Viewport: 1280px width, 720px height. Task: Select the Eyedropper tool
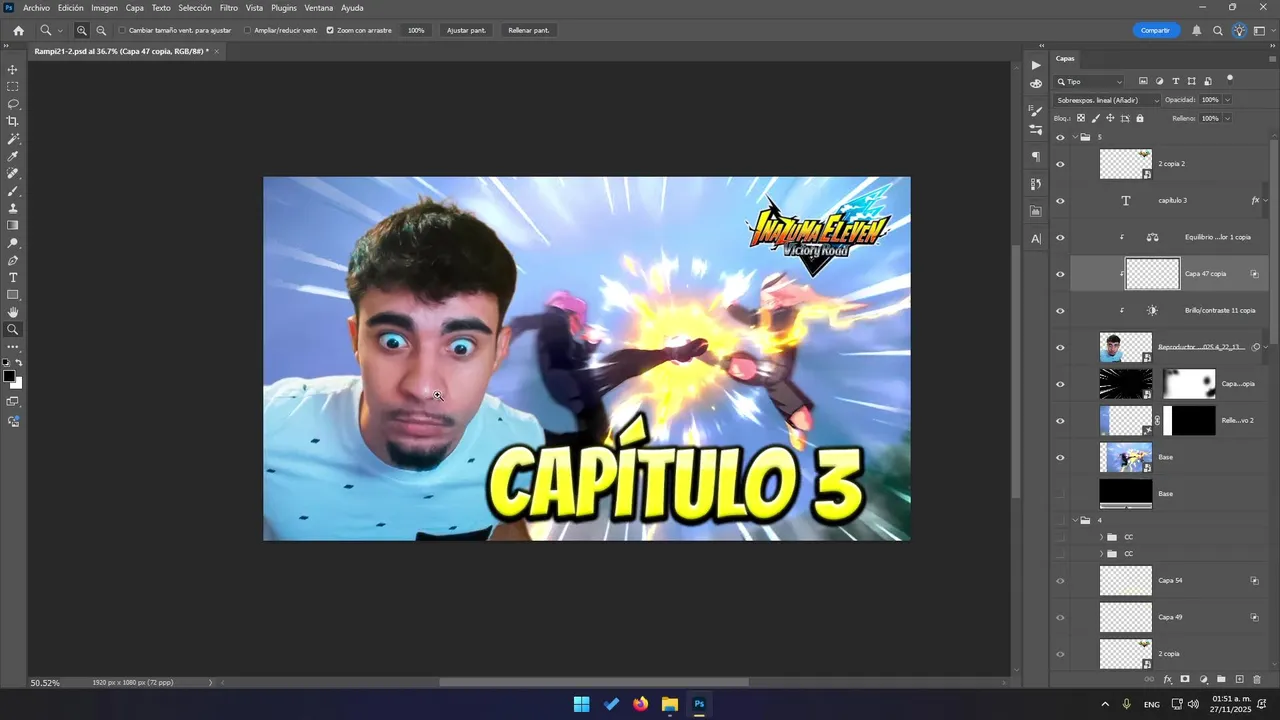pos(13,156)
